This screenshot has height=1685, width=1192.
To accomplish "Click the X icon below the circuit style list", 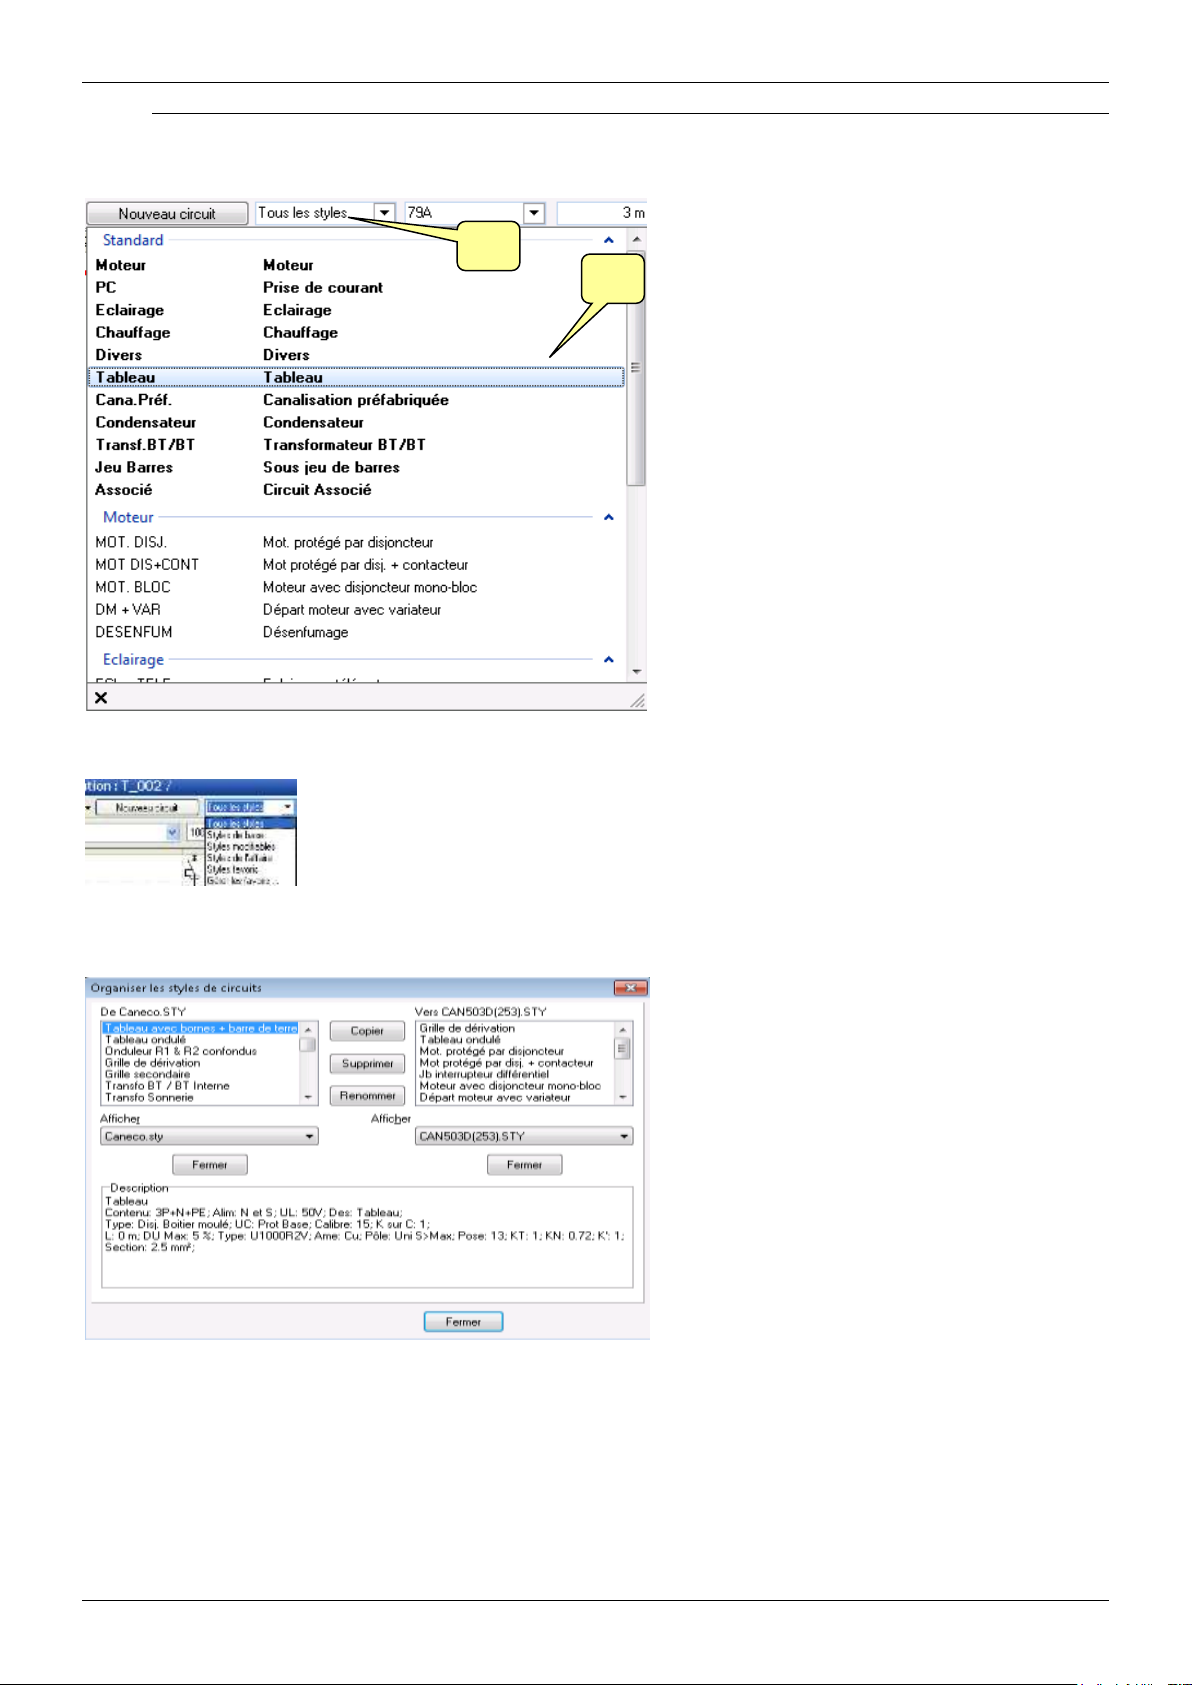I will 101,698.
